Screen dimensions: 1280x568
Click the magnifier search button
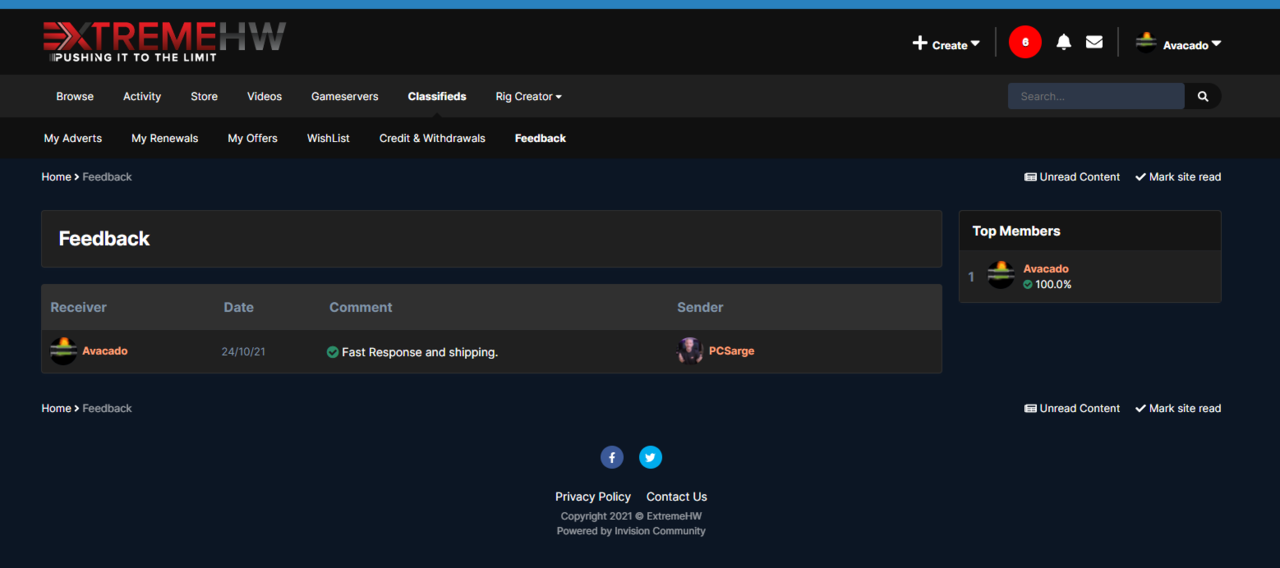1203,96
